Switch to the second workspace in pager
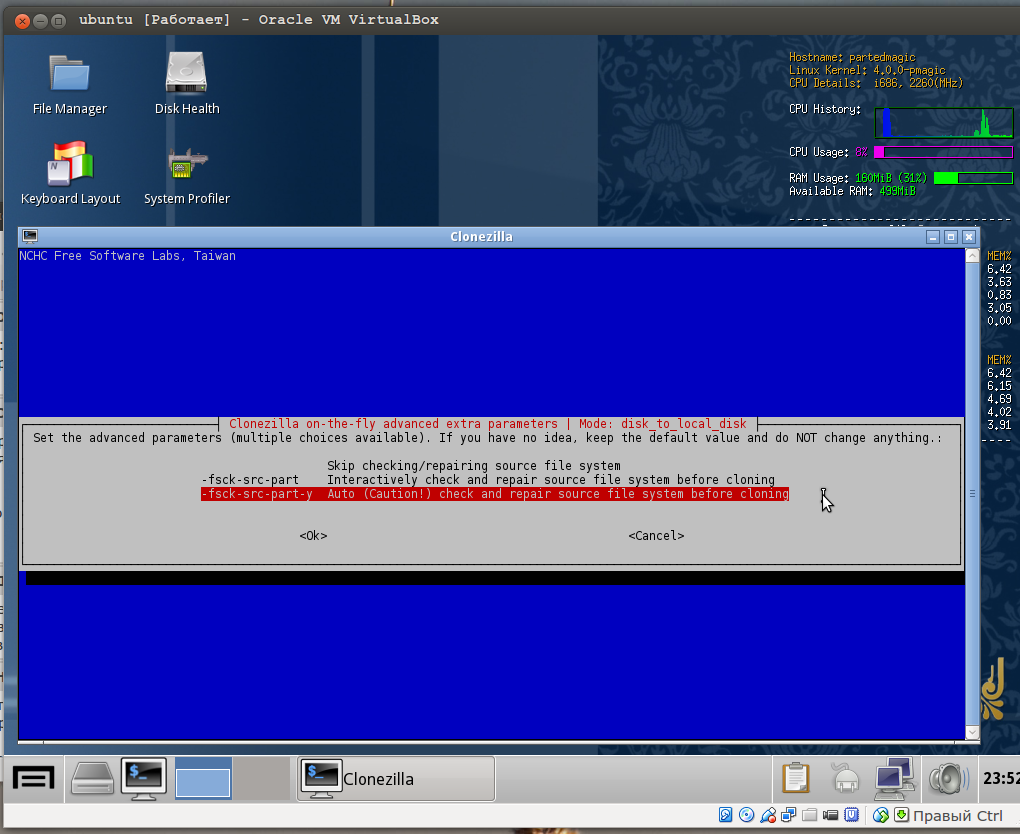The height and width of the screenshot is (834, 1020). click(x=261, y=778)
